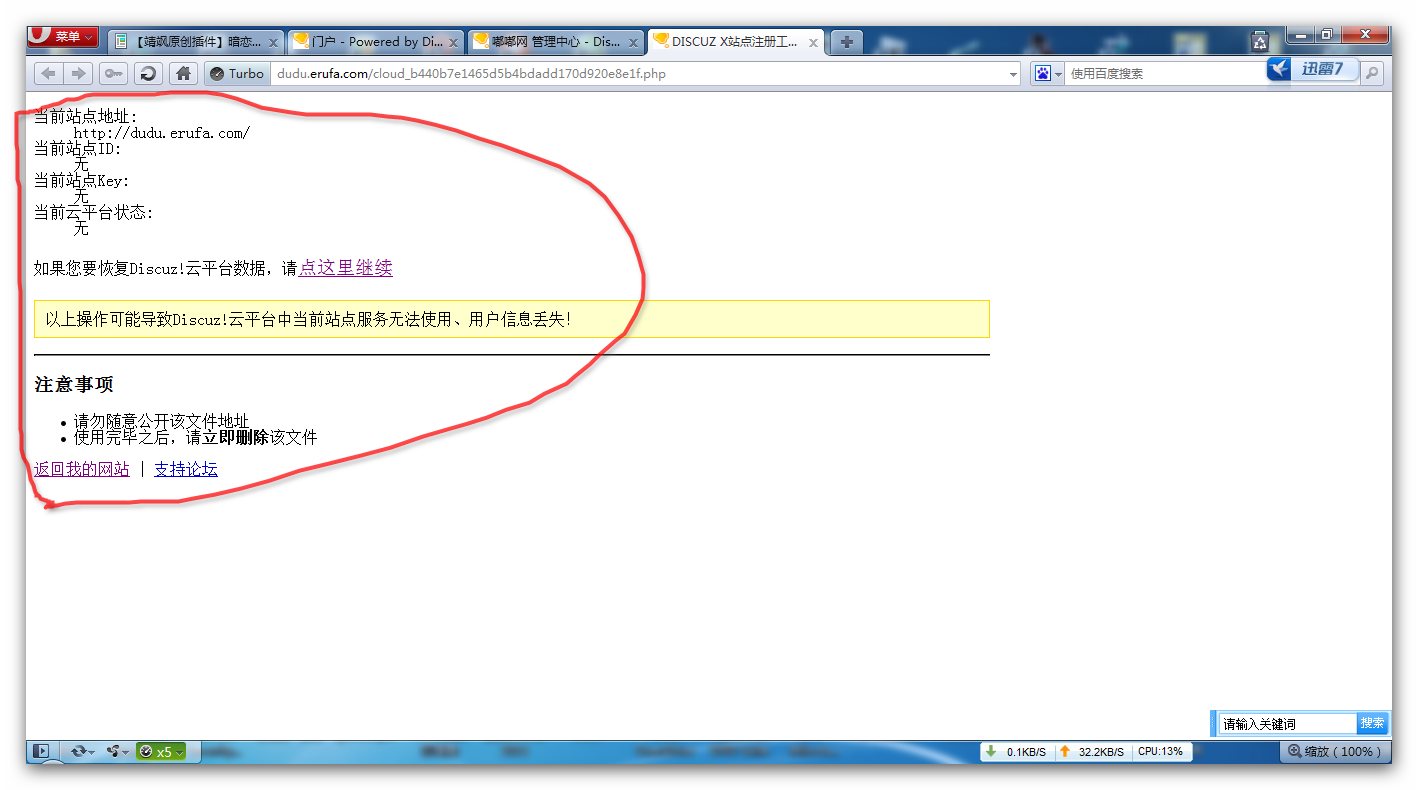The width and height of the screenshot is (1418, 790).
Task: Expand the address bar history dropdown arrow
Action: [x=1013, y=74]
